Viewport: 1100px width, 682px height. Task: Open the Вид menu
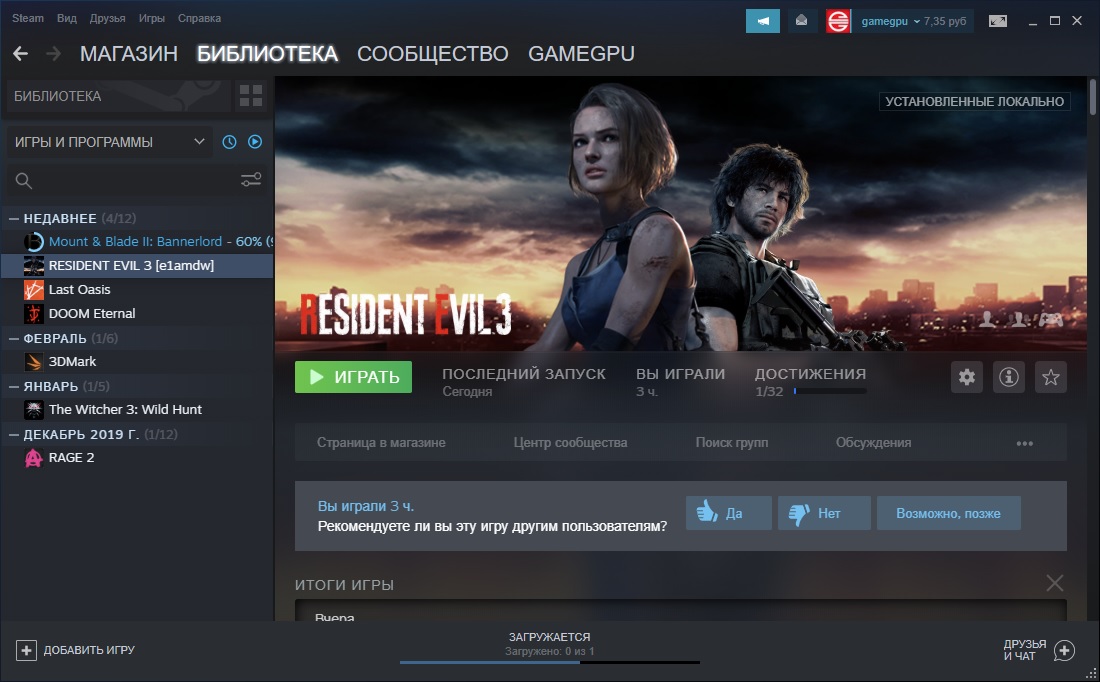click(x=67, y=18)
